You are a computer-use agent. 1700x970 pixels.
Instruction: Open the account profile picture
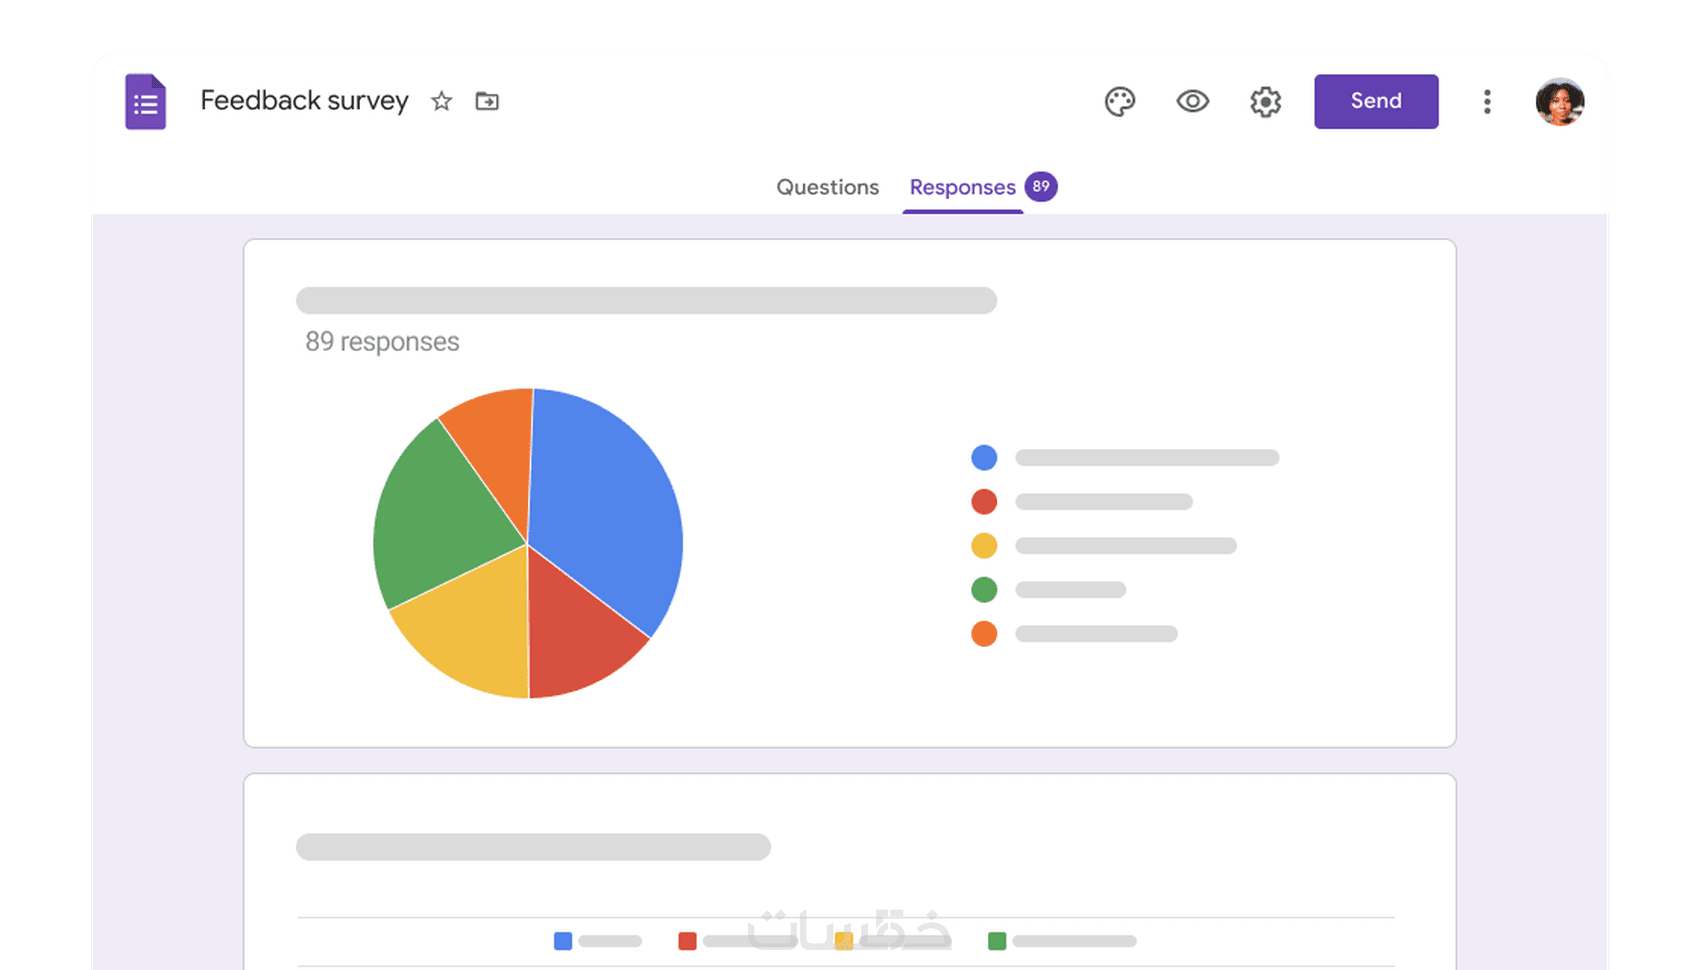pyautogui.click(x=1560, y=101)
